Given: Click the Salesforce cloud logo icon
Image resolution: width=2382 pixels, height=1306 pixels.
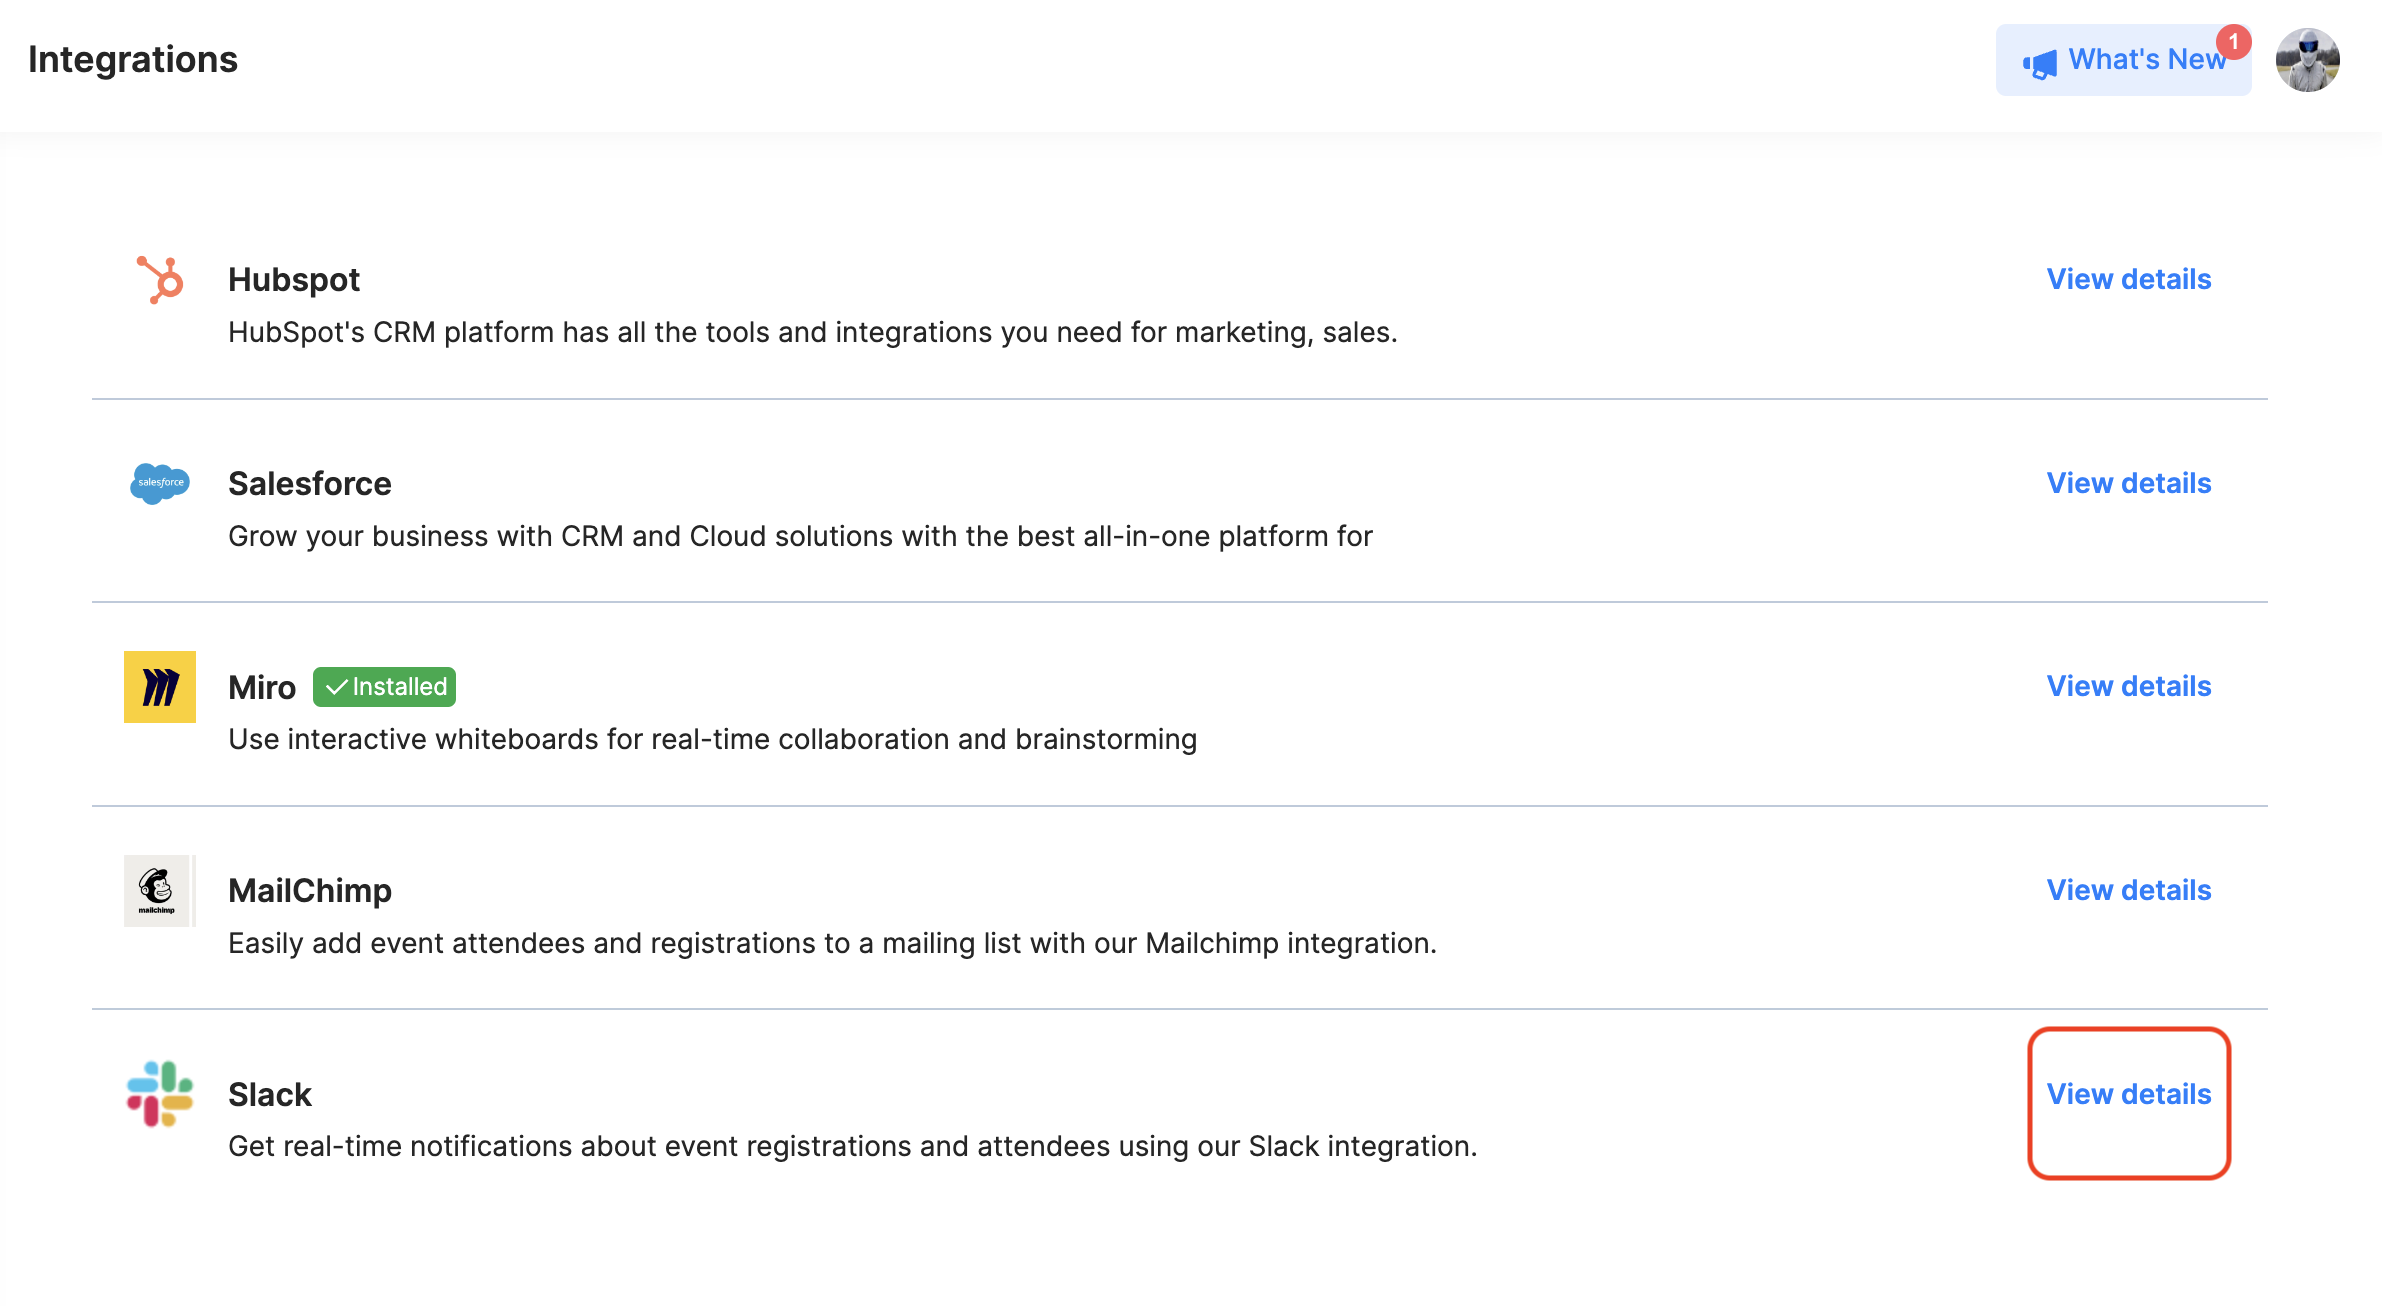Looking at the screenshot, I should [x=159, y=484].
